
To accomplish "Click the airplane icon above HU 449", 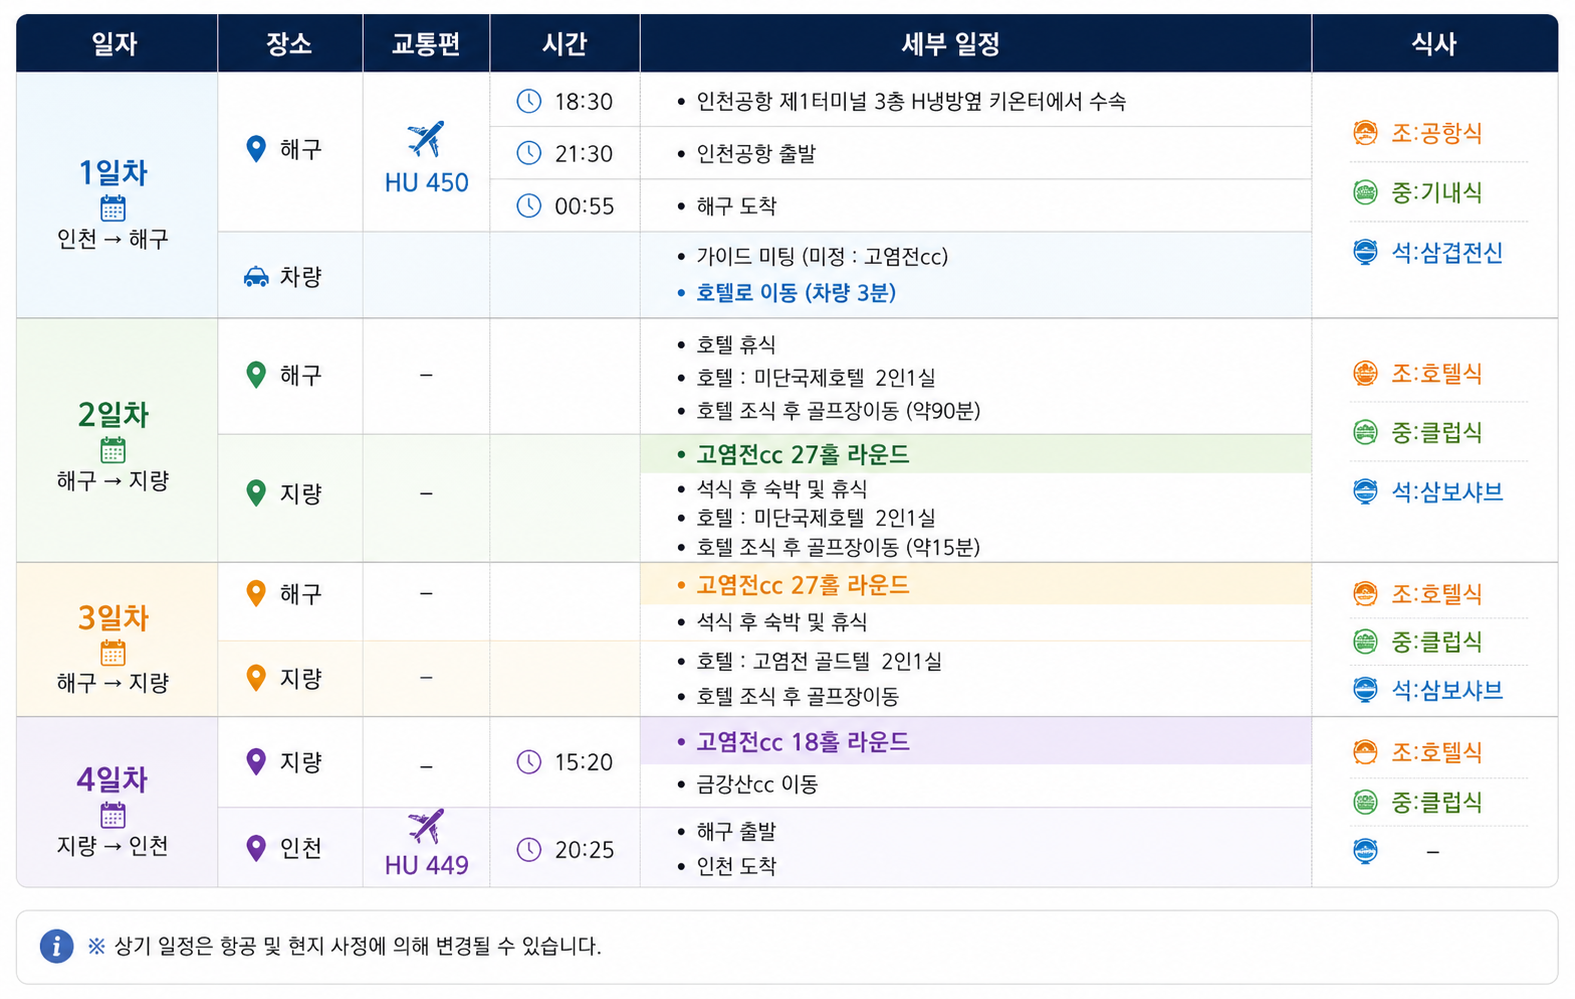I will [x=426, y=826].
